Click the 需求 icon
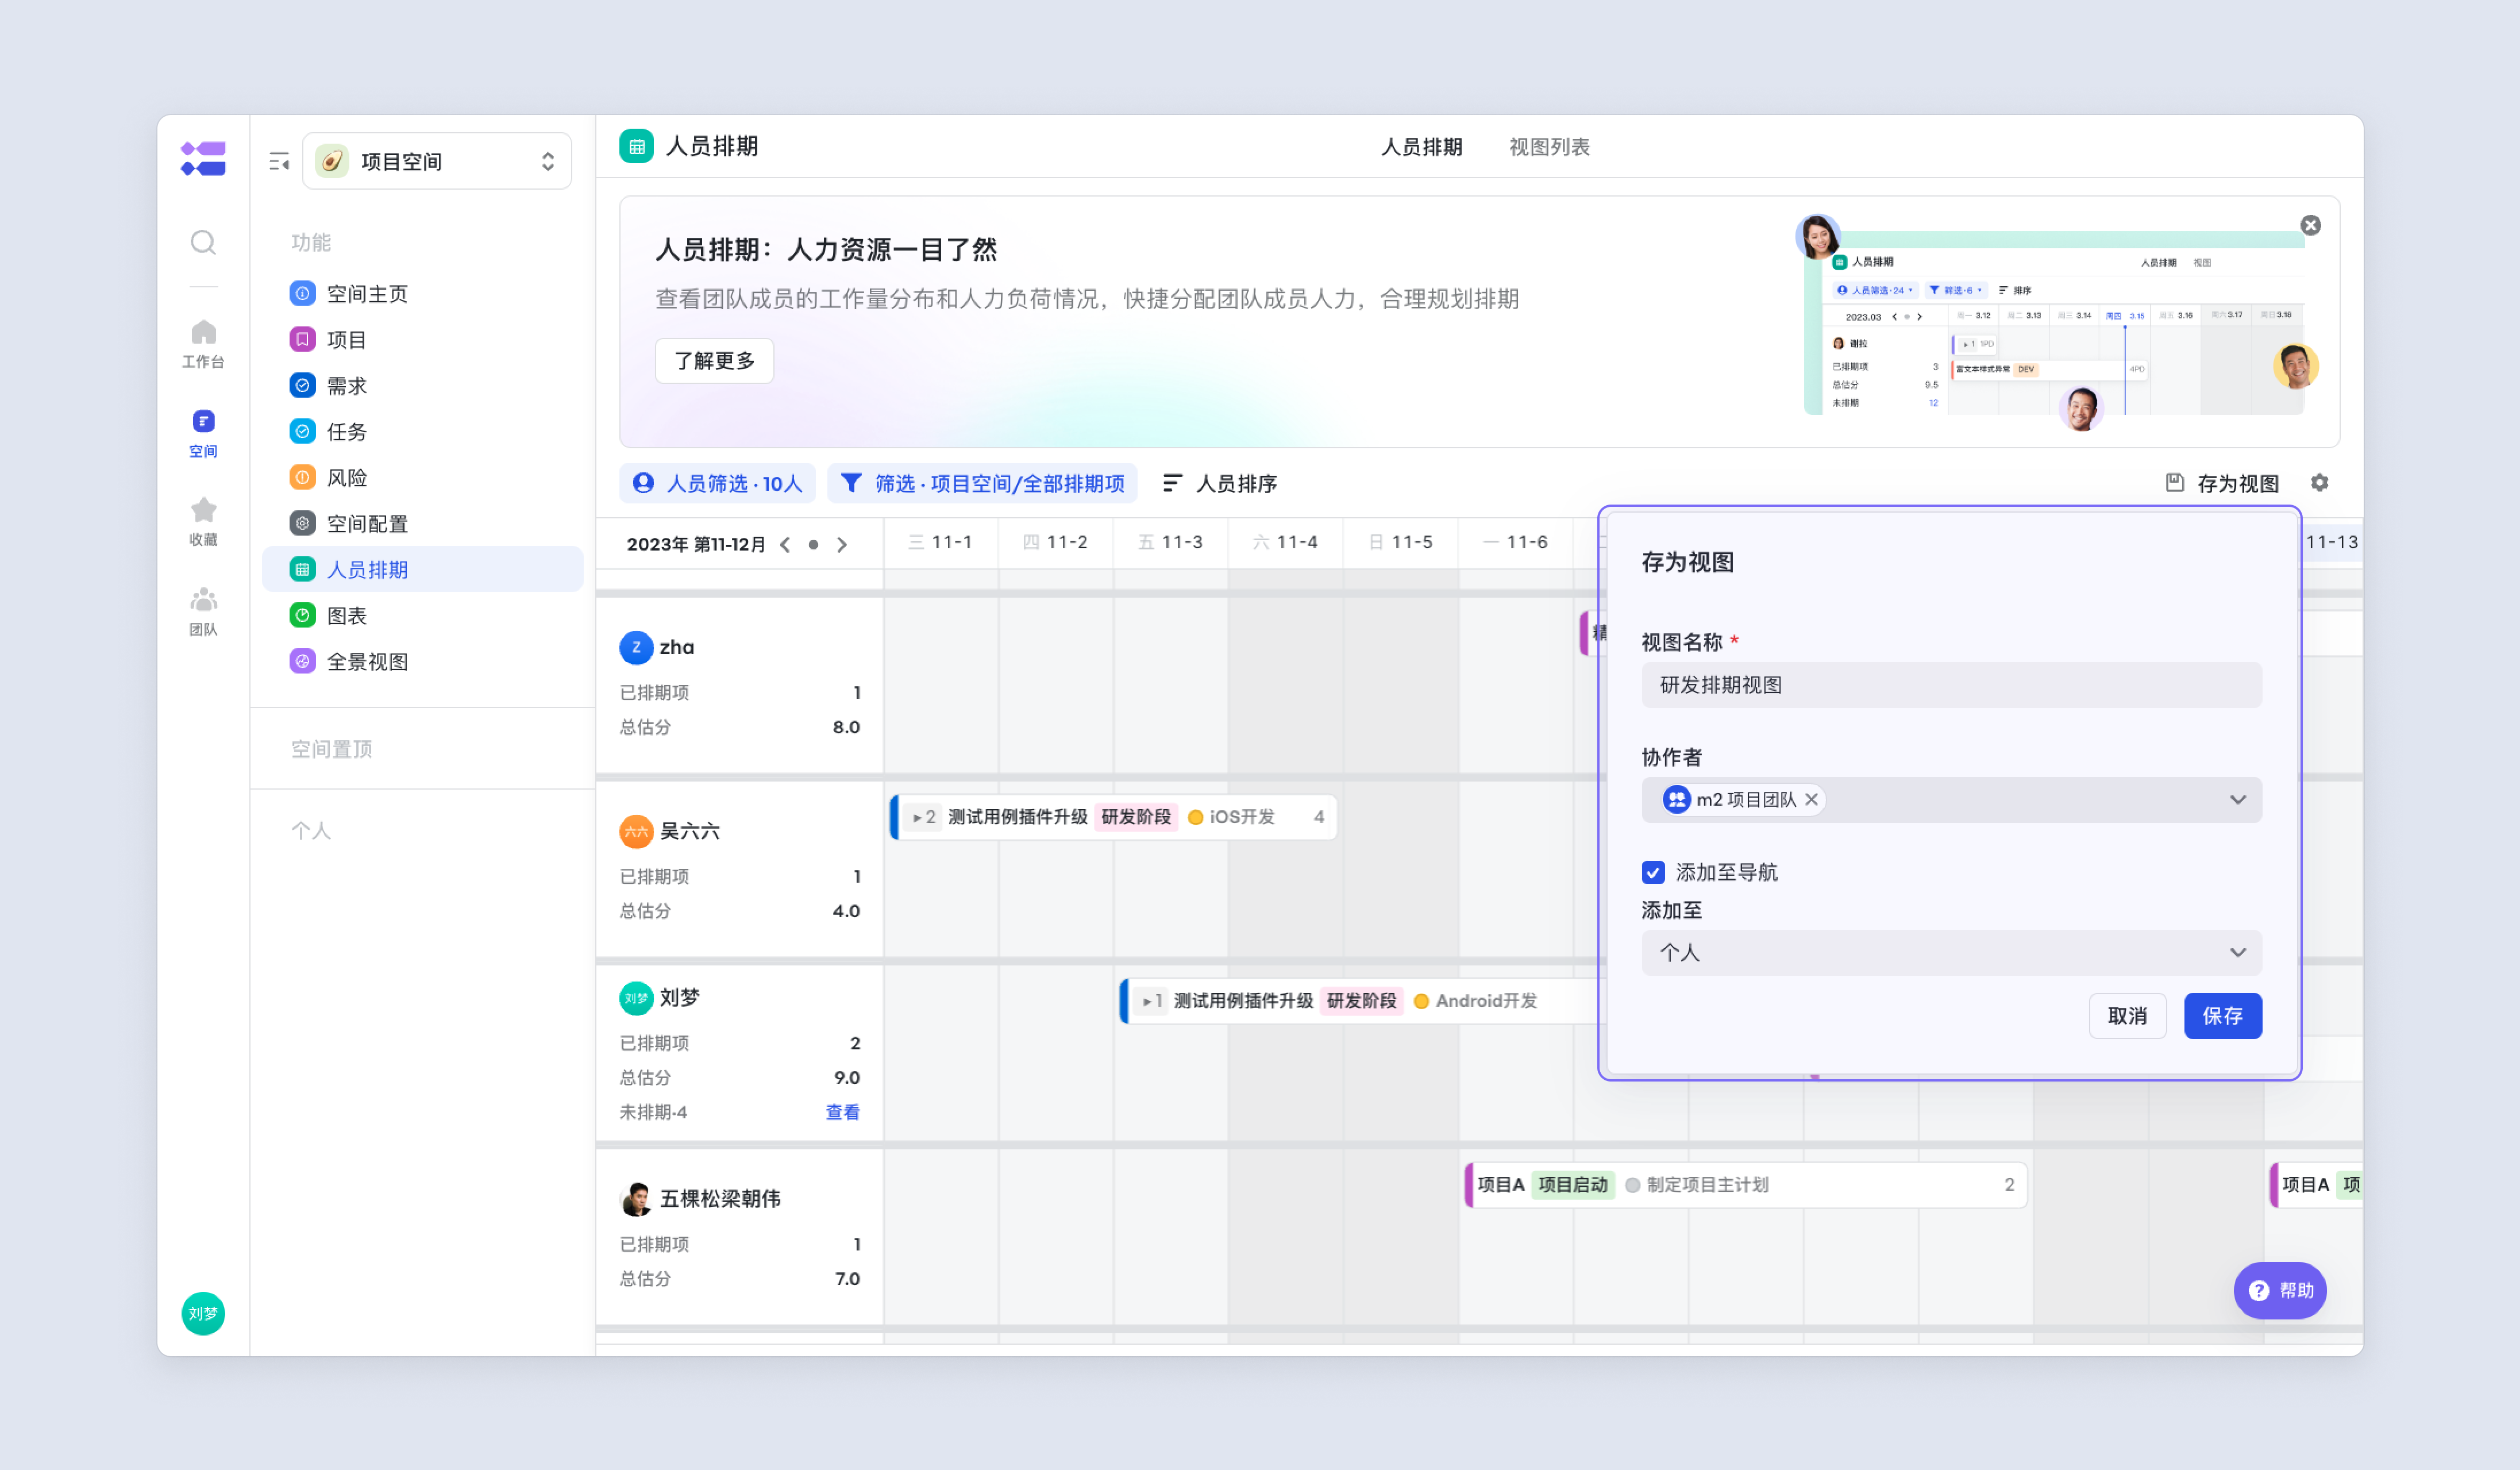The height and width of the screenshot is (1470, 2520). coord(302,385)
